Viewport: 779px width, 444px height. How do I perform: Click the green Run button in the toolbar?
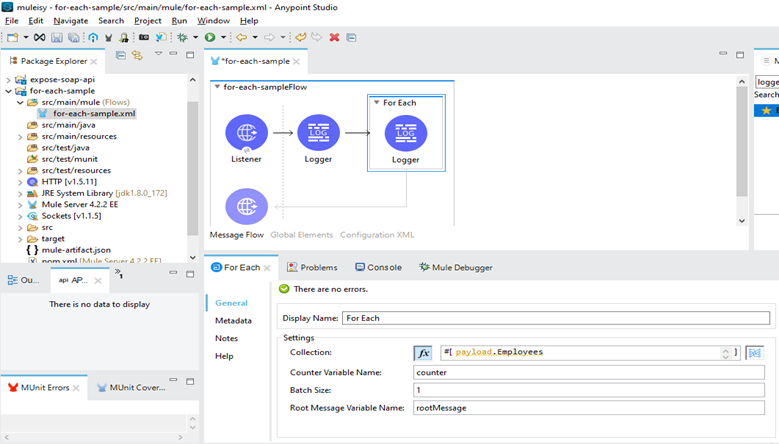point(210,37)
